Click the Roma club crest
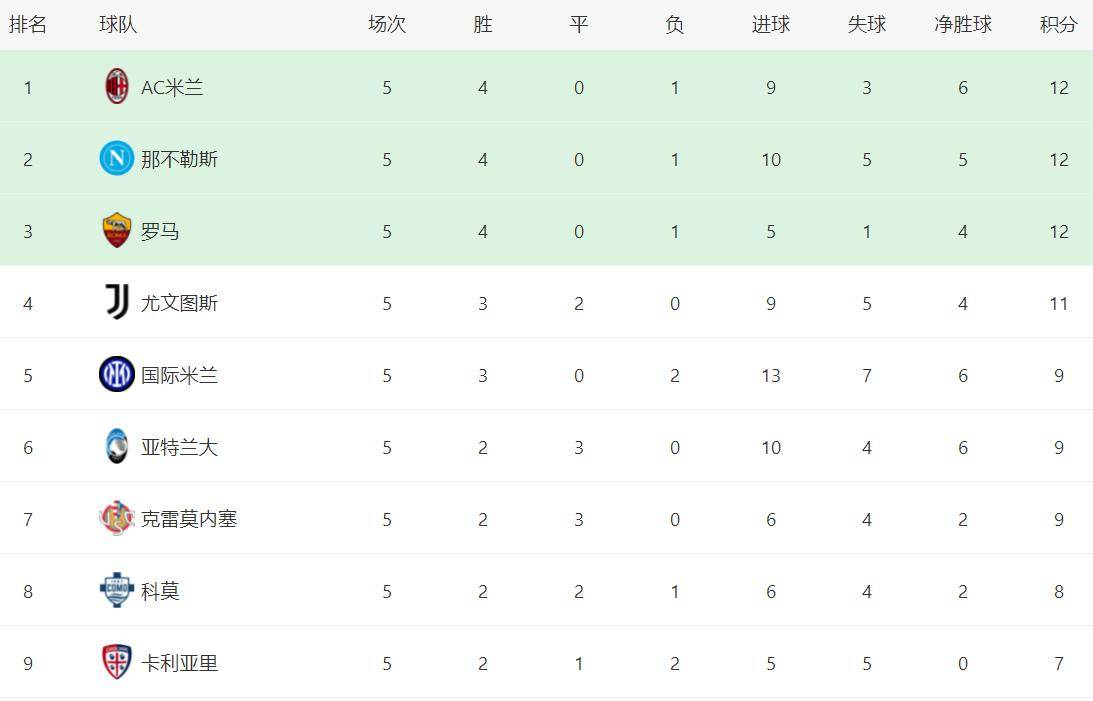 [117, 231]
